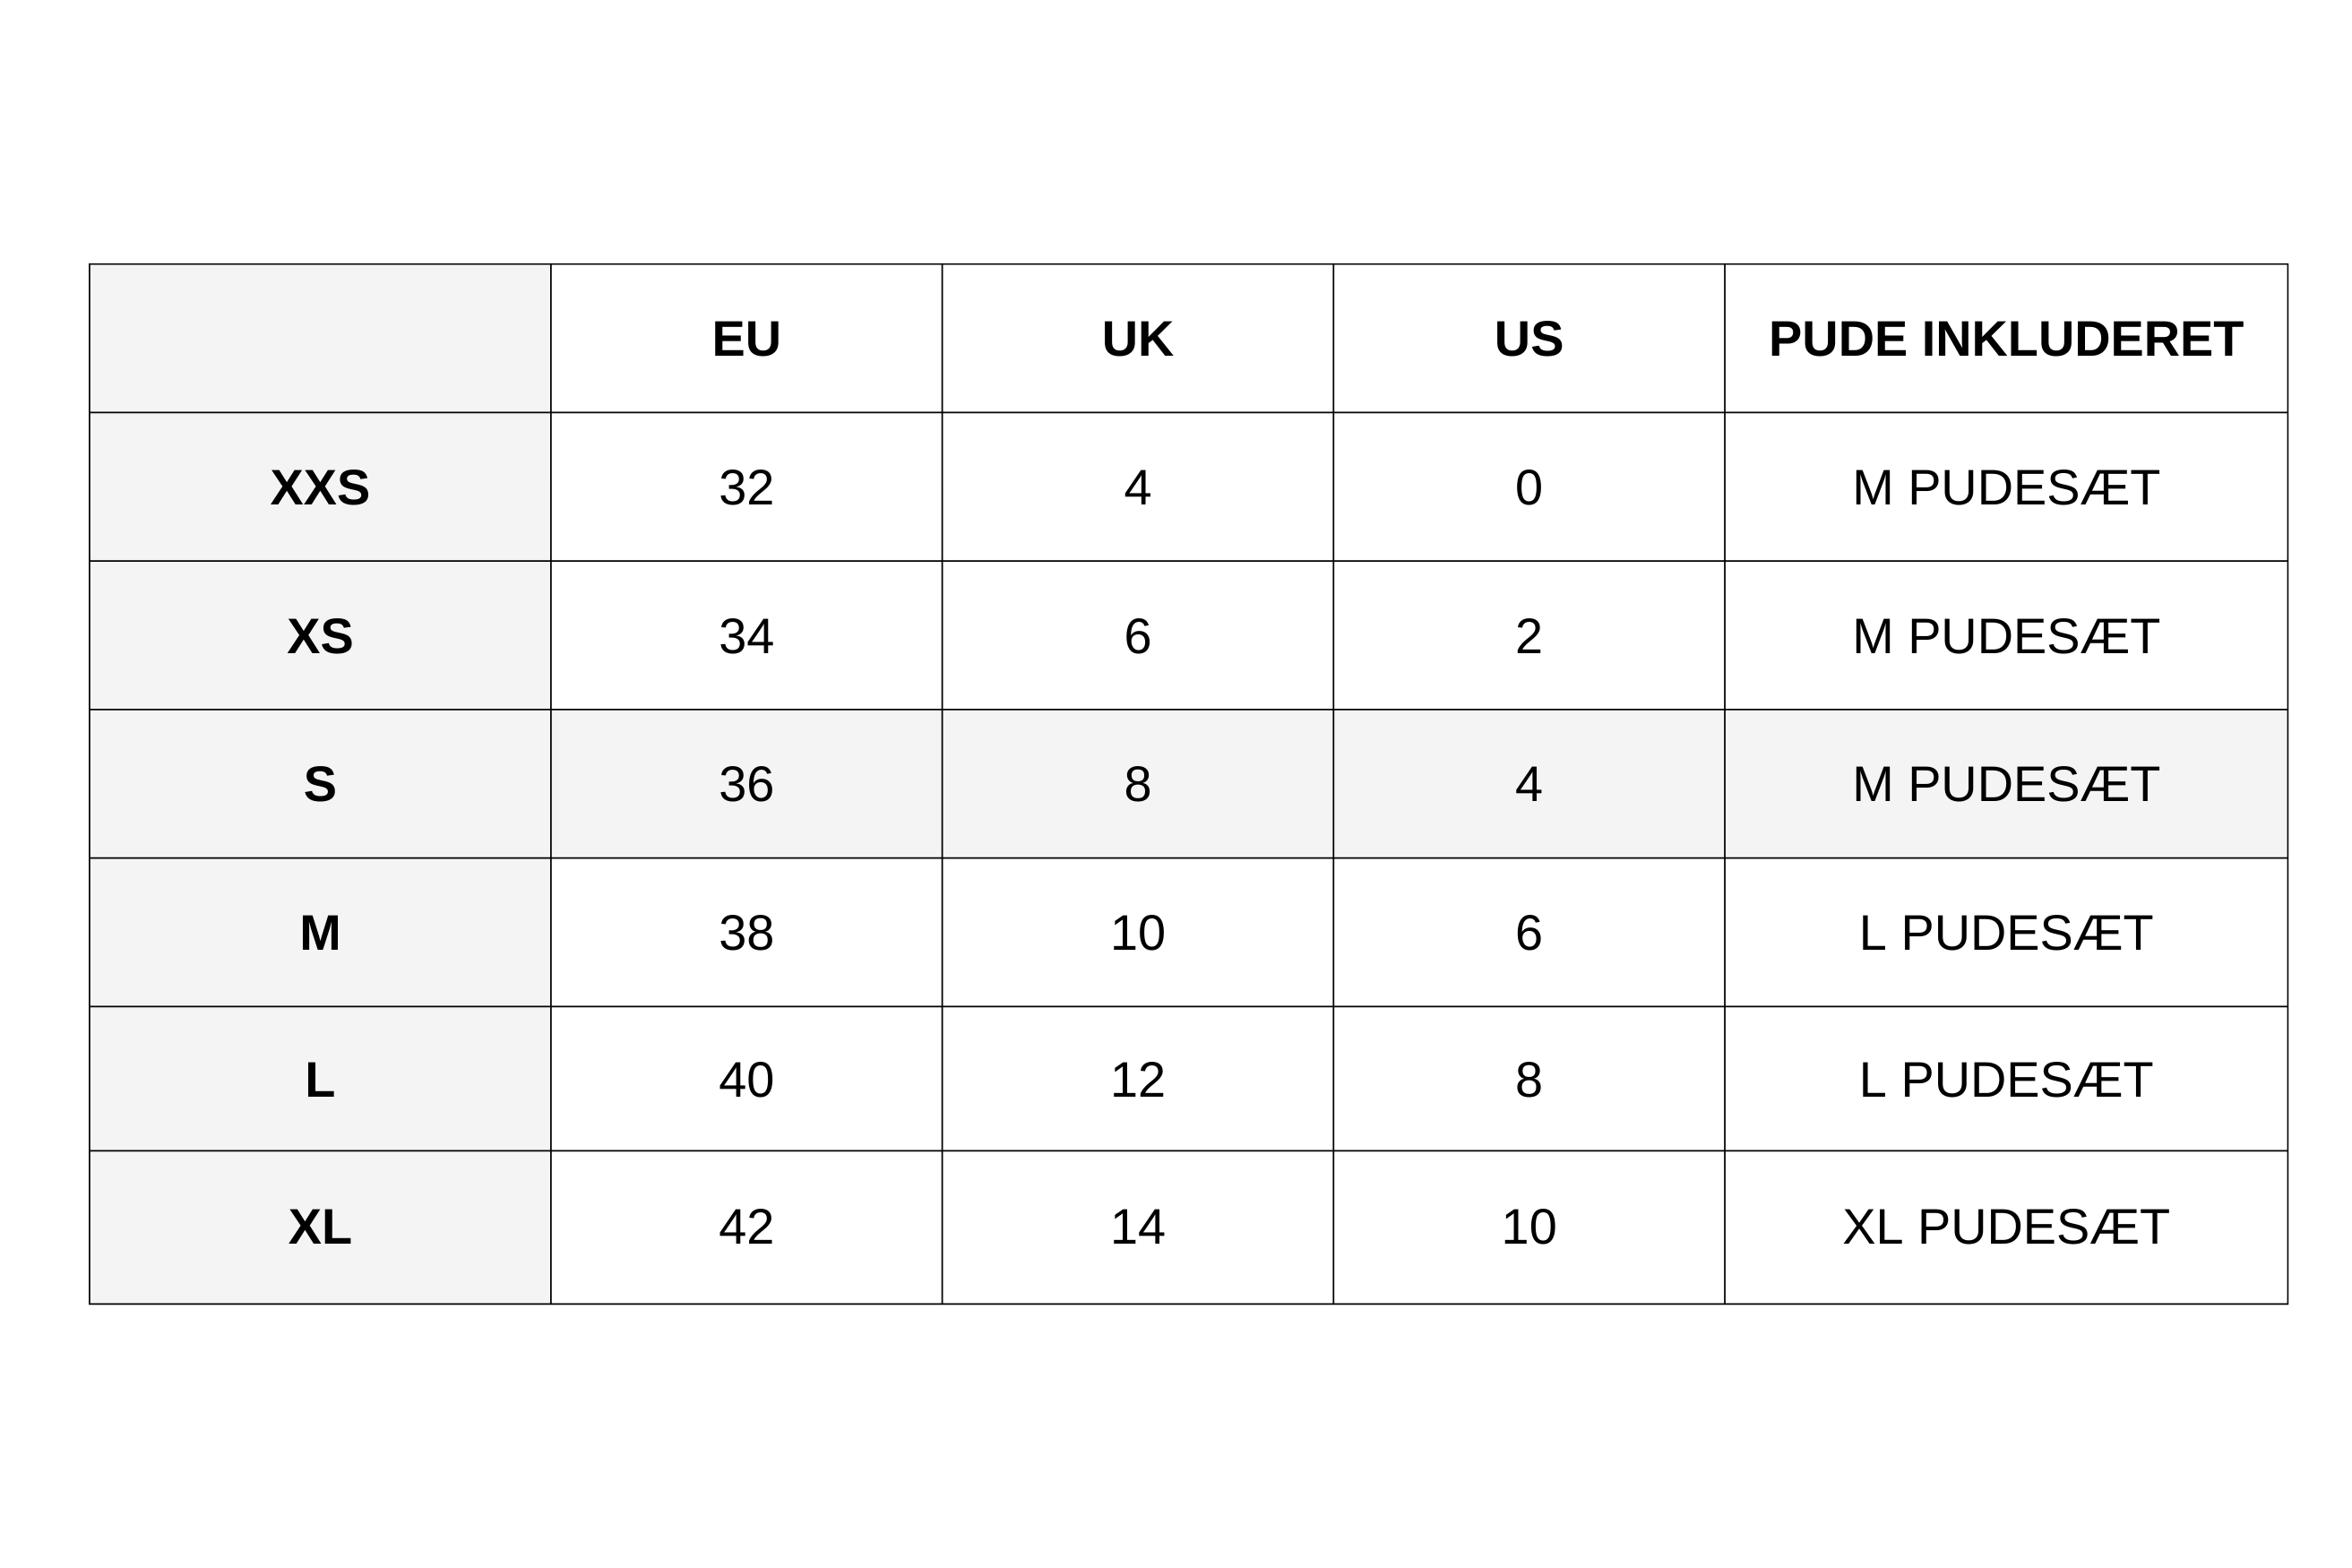Screen dimensions: 2352x1568
Task: Select the XS row label
Action: (x=320, y=636)
